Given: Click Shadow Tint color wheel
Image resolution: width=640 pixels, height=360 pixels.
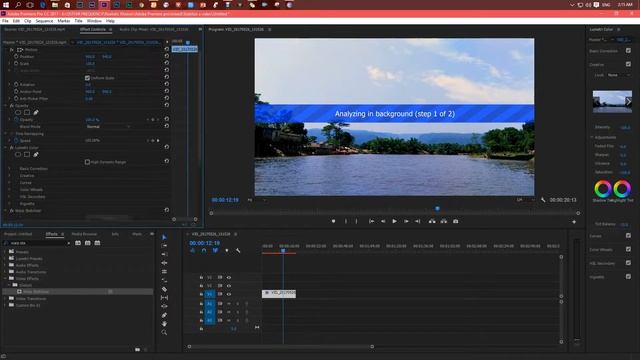Looking at the screenshot, I should click(x=603, y=189).
